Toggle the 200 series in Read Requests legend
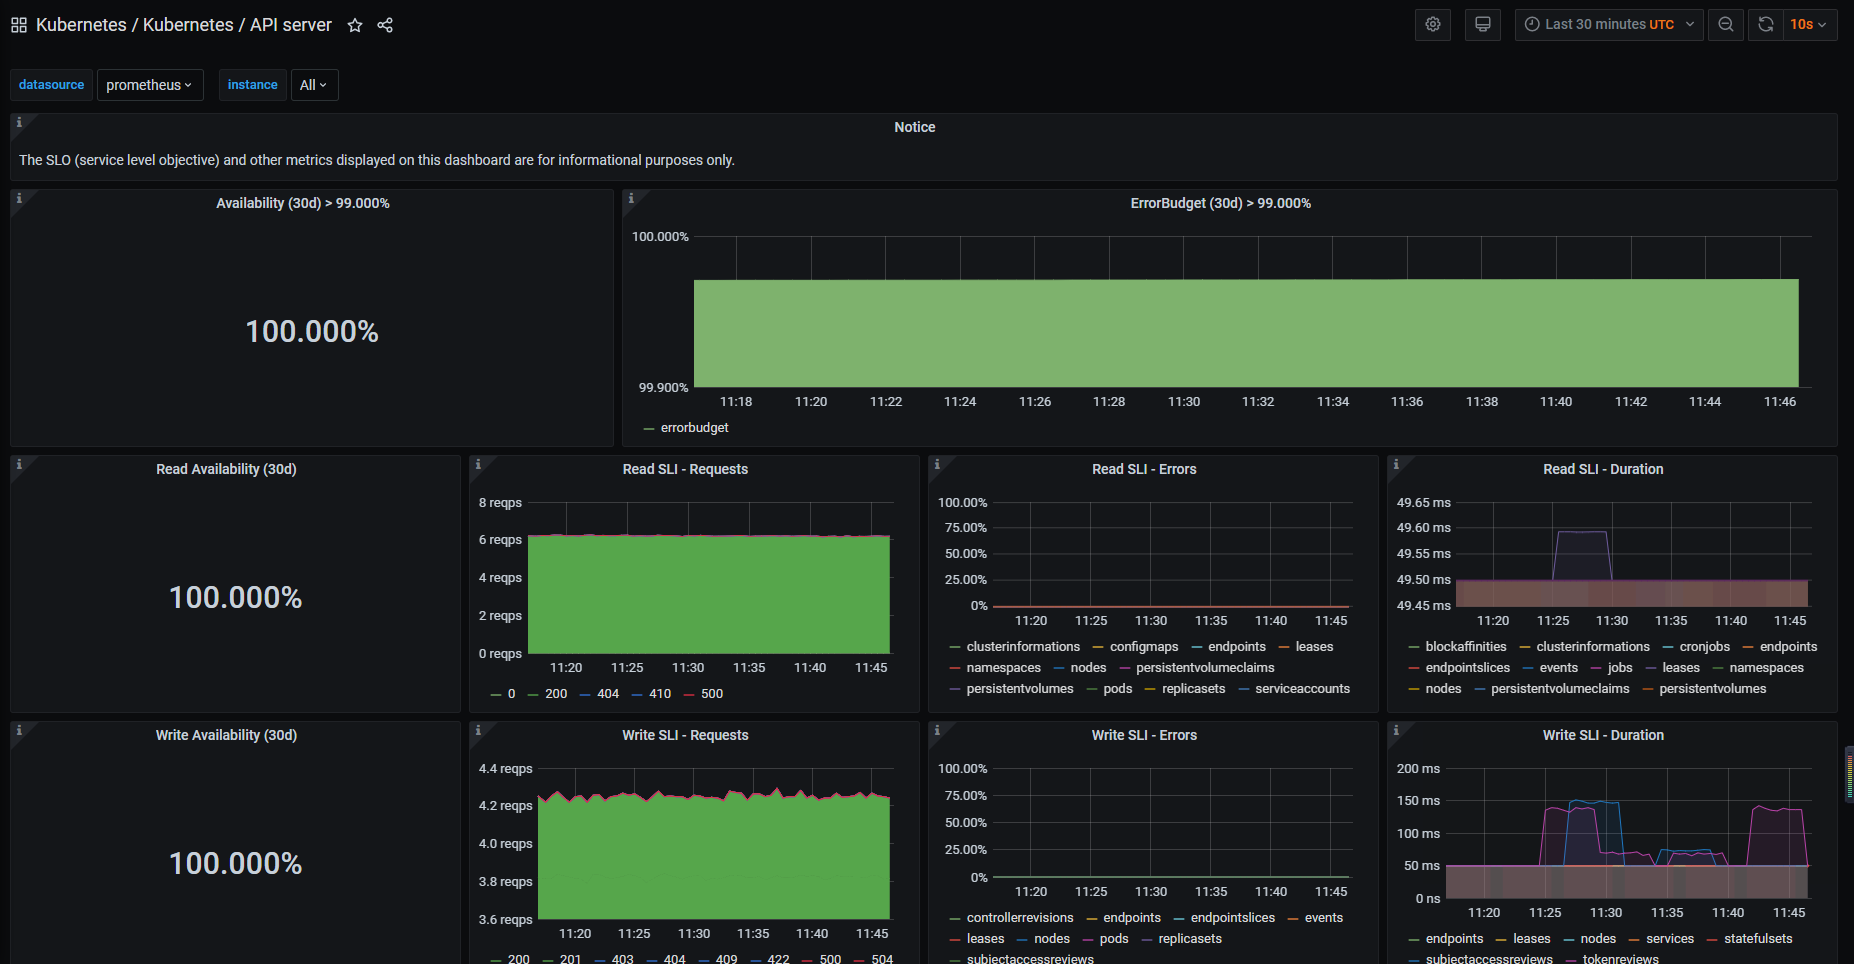 coord(556,694)
